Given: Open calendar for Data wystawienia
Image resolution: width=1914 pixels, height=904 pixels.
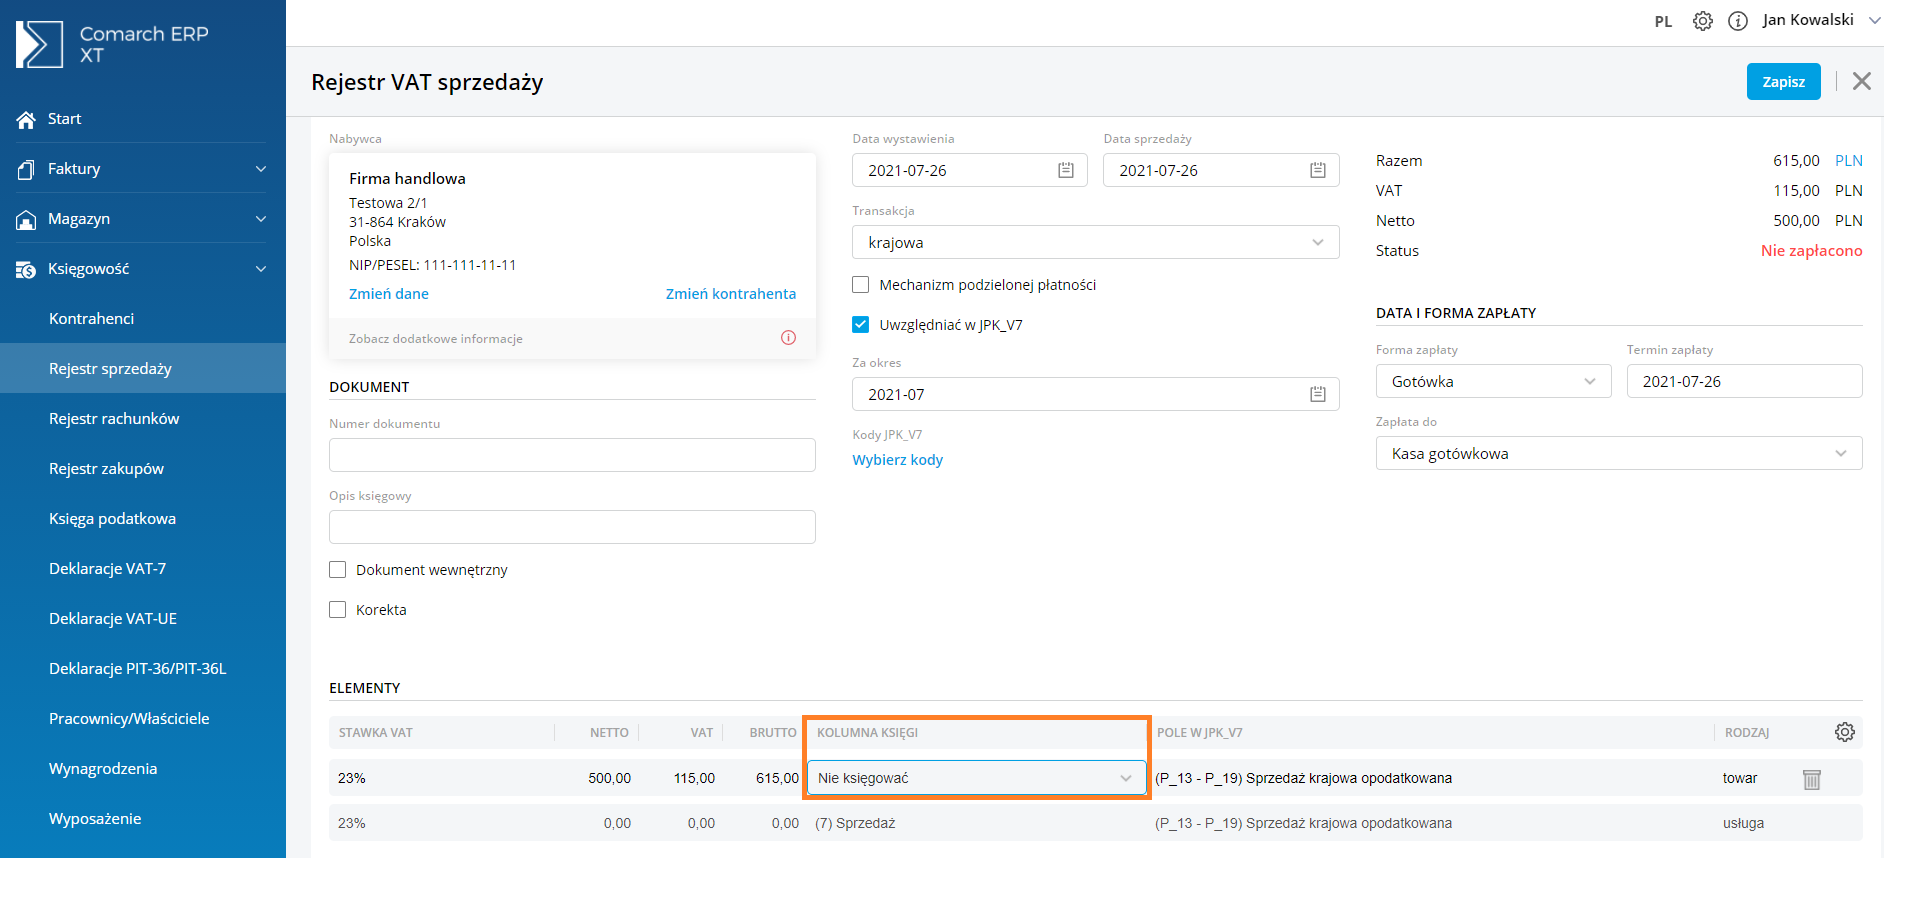Looking at the screenshot, I should pos(1066,171).
